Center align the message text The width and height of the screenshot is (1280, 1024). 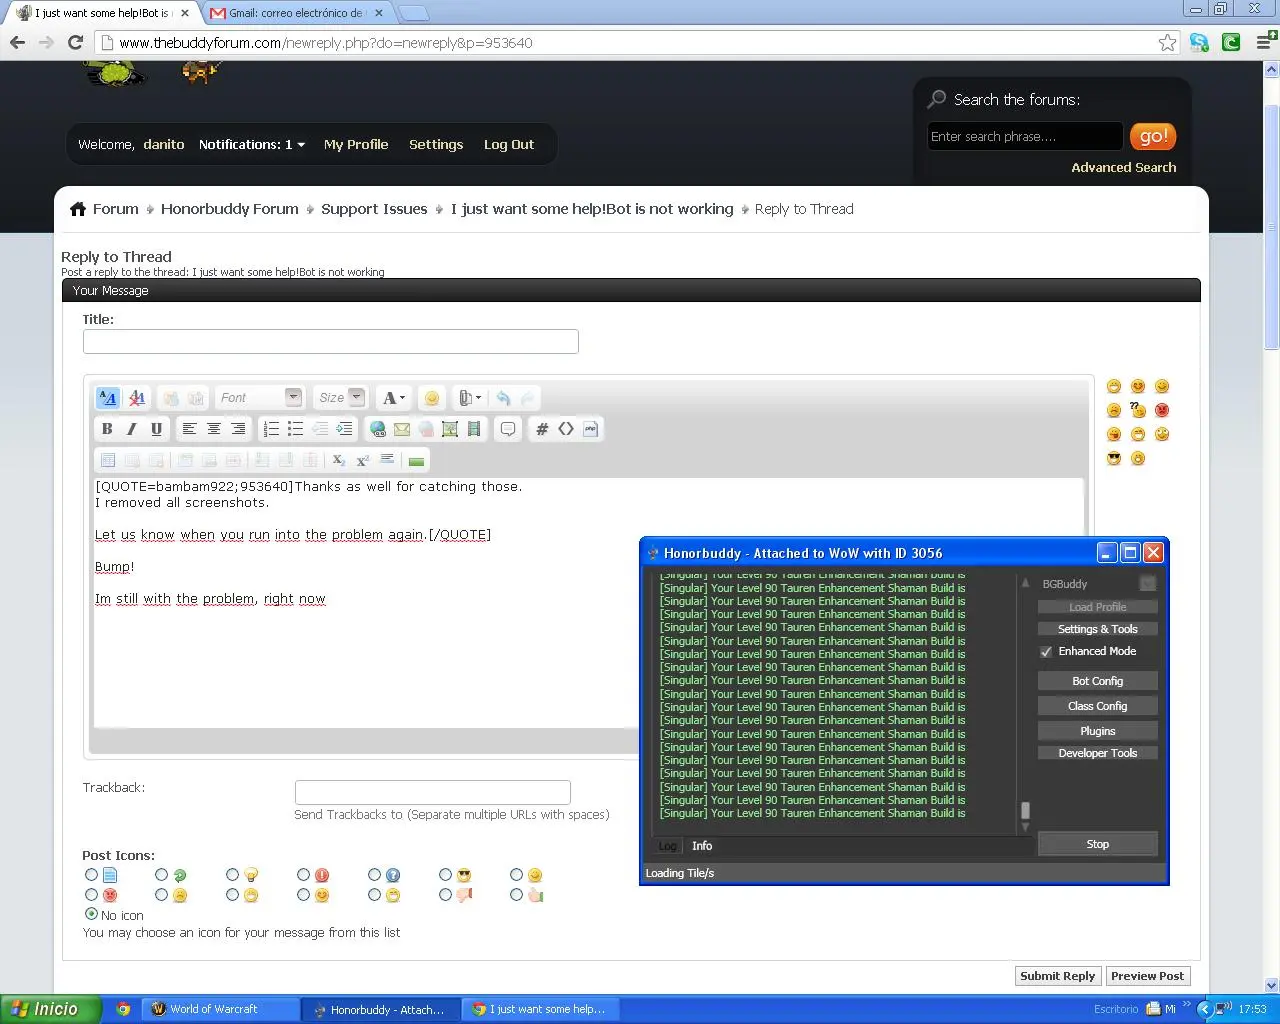coord(213,429)
